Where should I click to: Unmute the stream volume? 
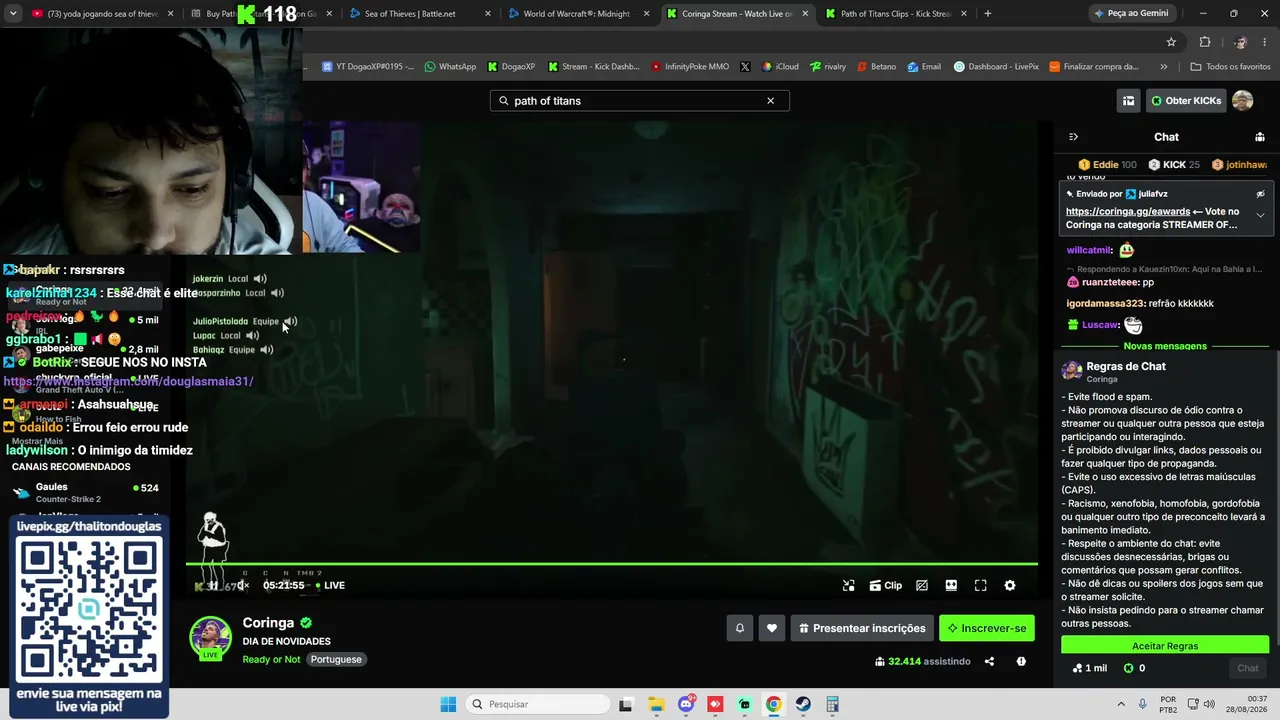pos(243,586)
